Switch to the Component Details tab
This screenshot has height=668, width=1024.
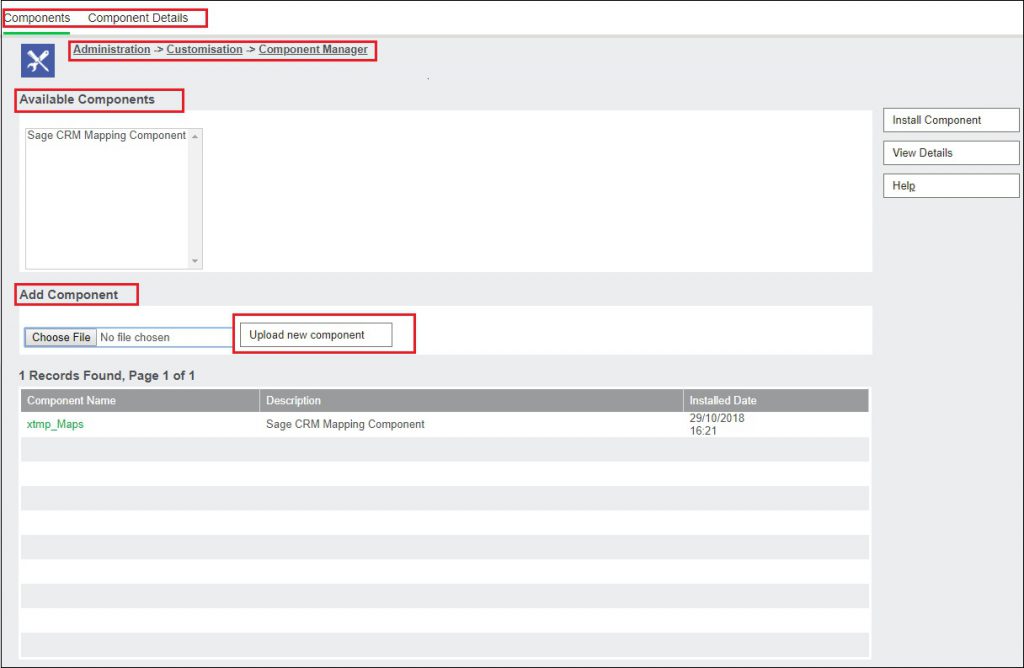click(x=138, y=17)
